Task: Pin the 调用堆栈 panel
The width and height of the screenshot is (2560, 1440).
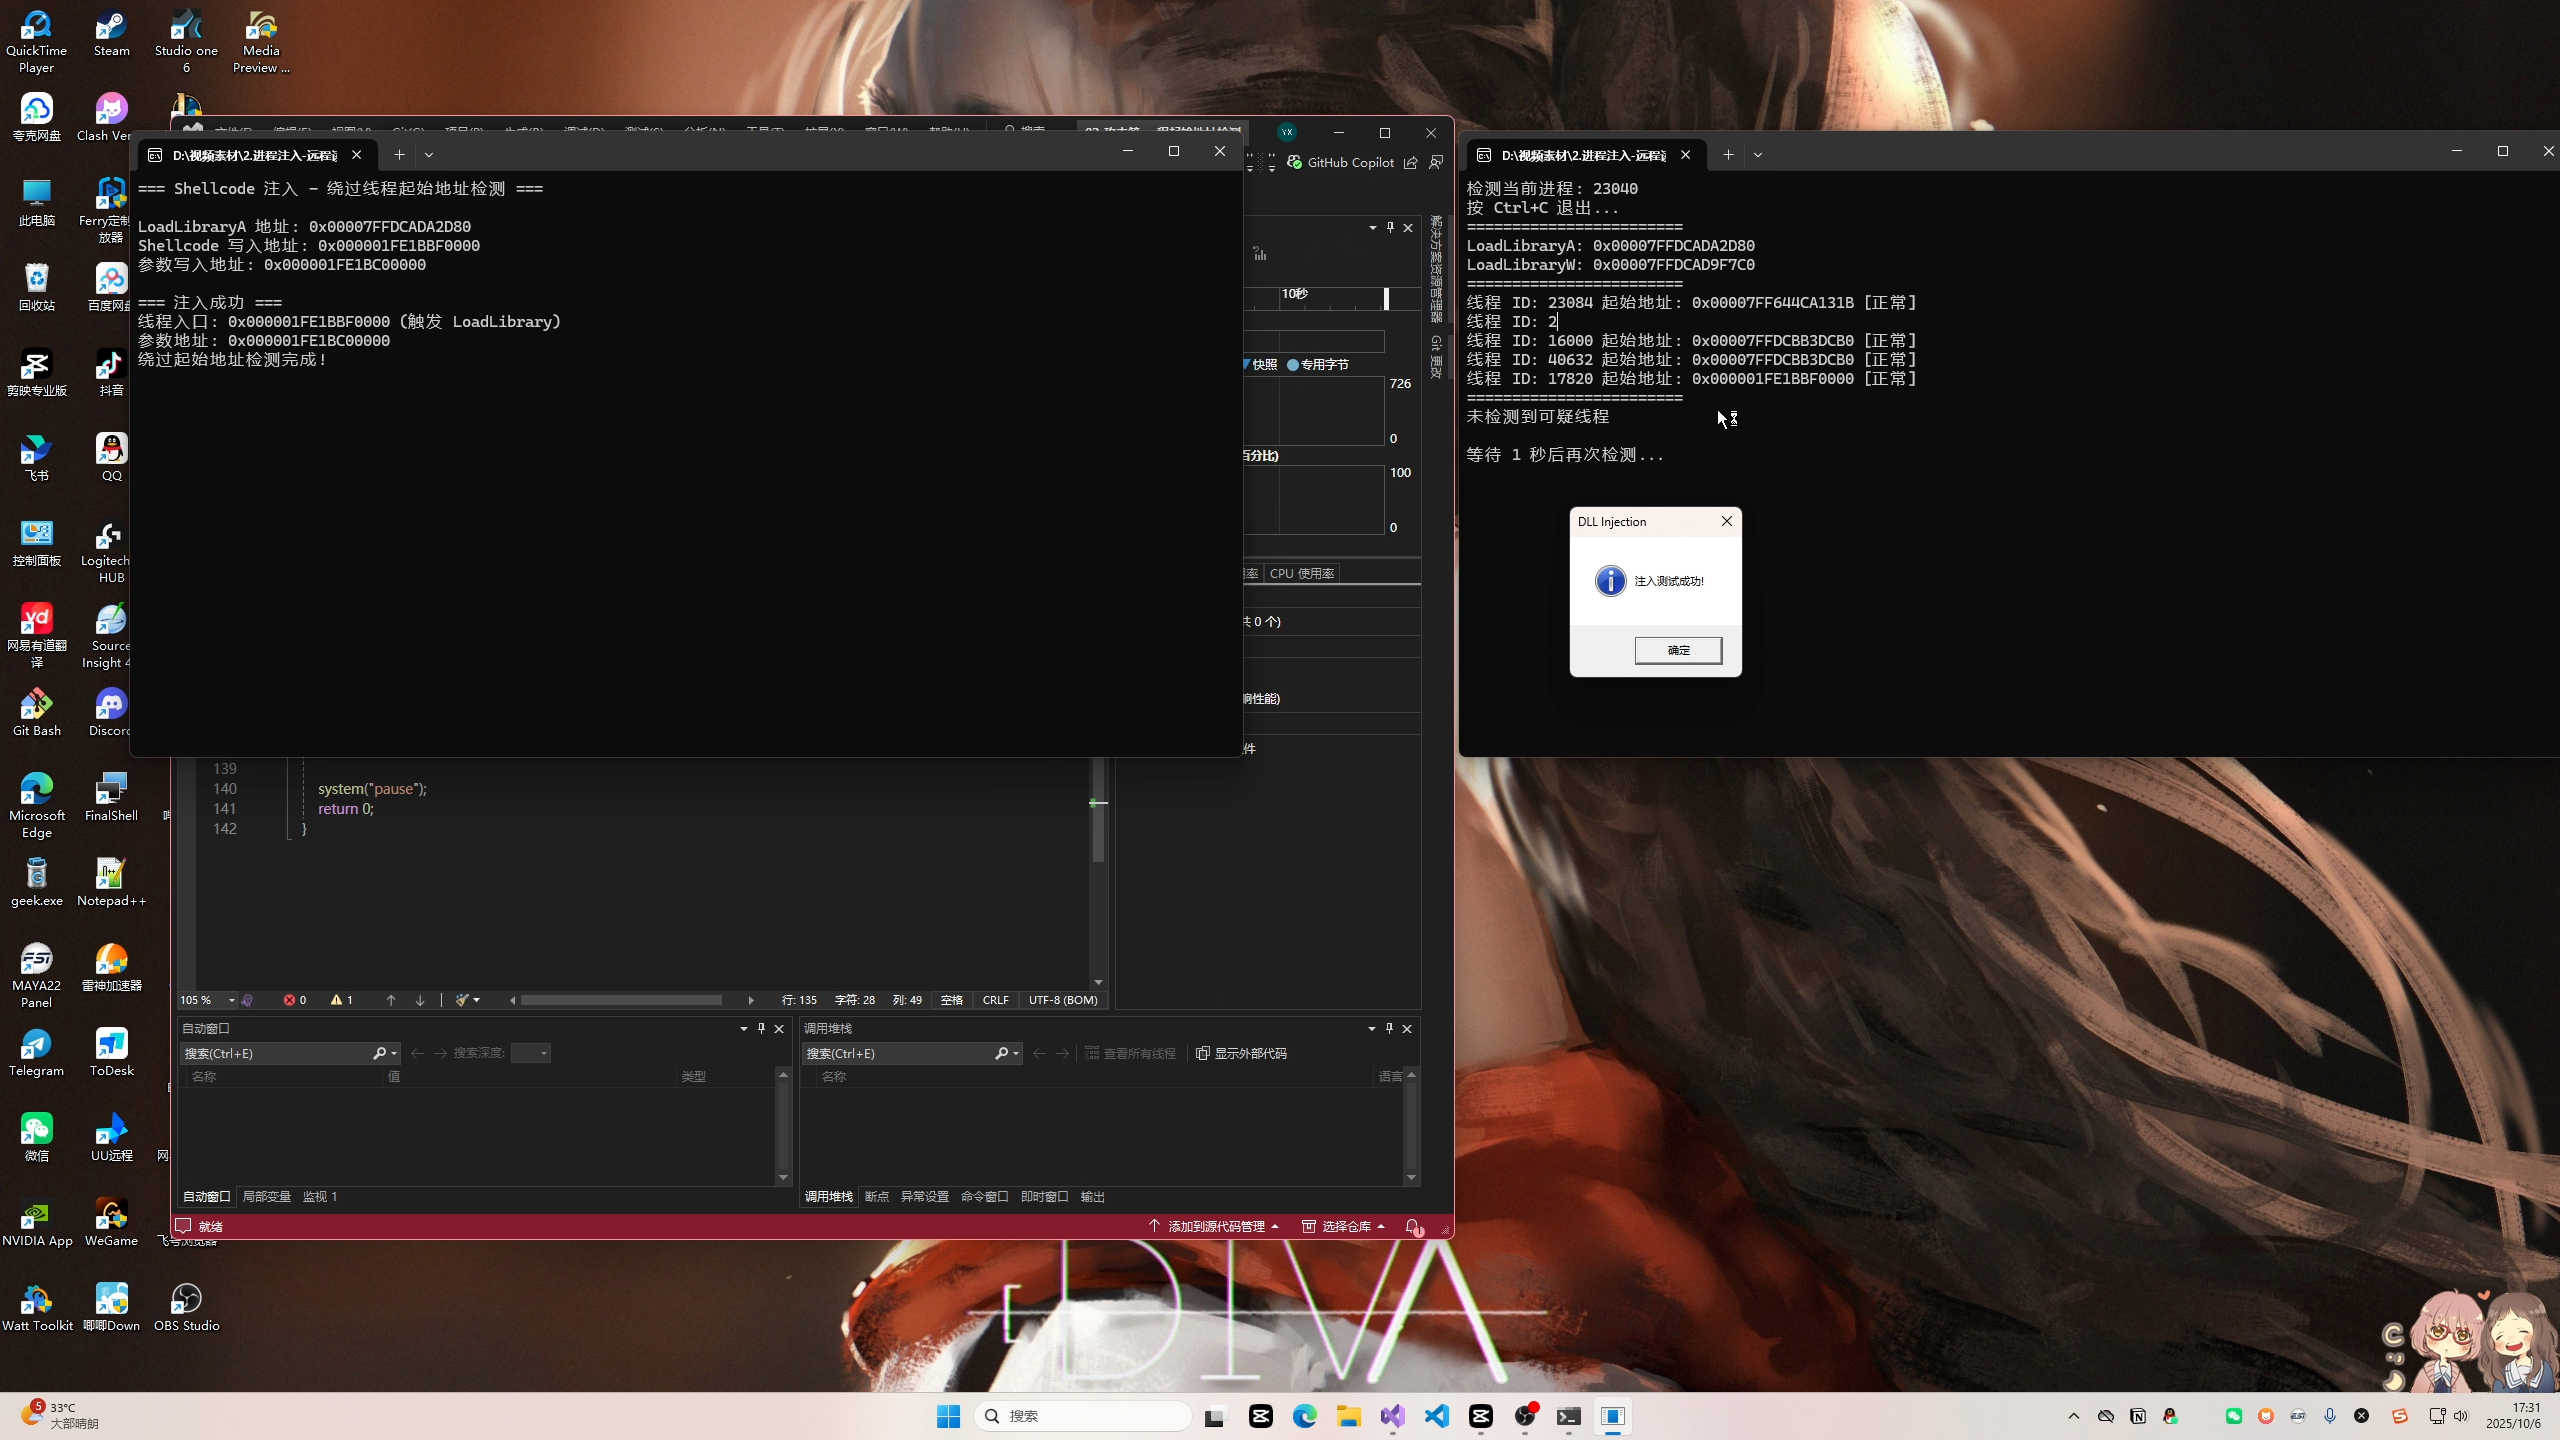Action: point(1389,1028)
